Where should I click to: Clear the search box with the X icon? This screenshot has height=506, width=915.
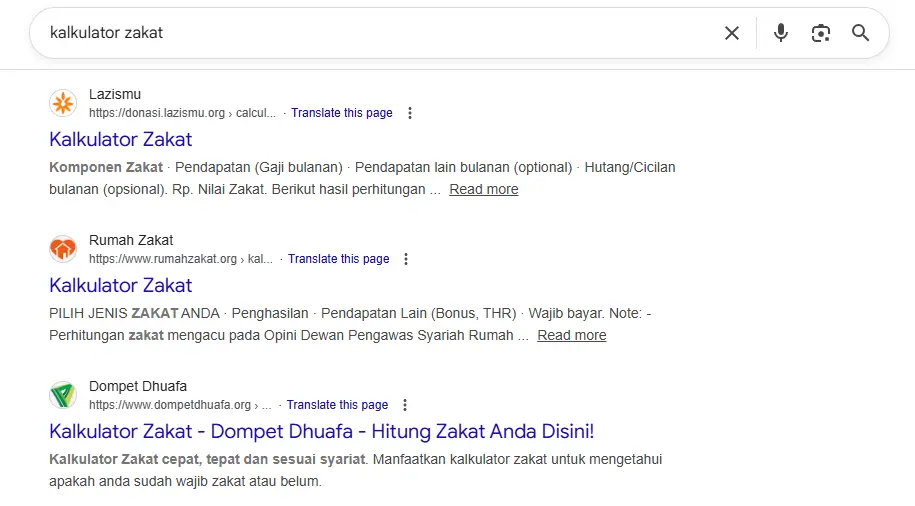tap(732, 33)
